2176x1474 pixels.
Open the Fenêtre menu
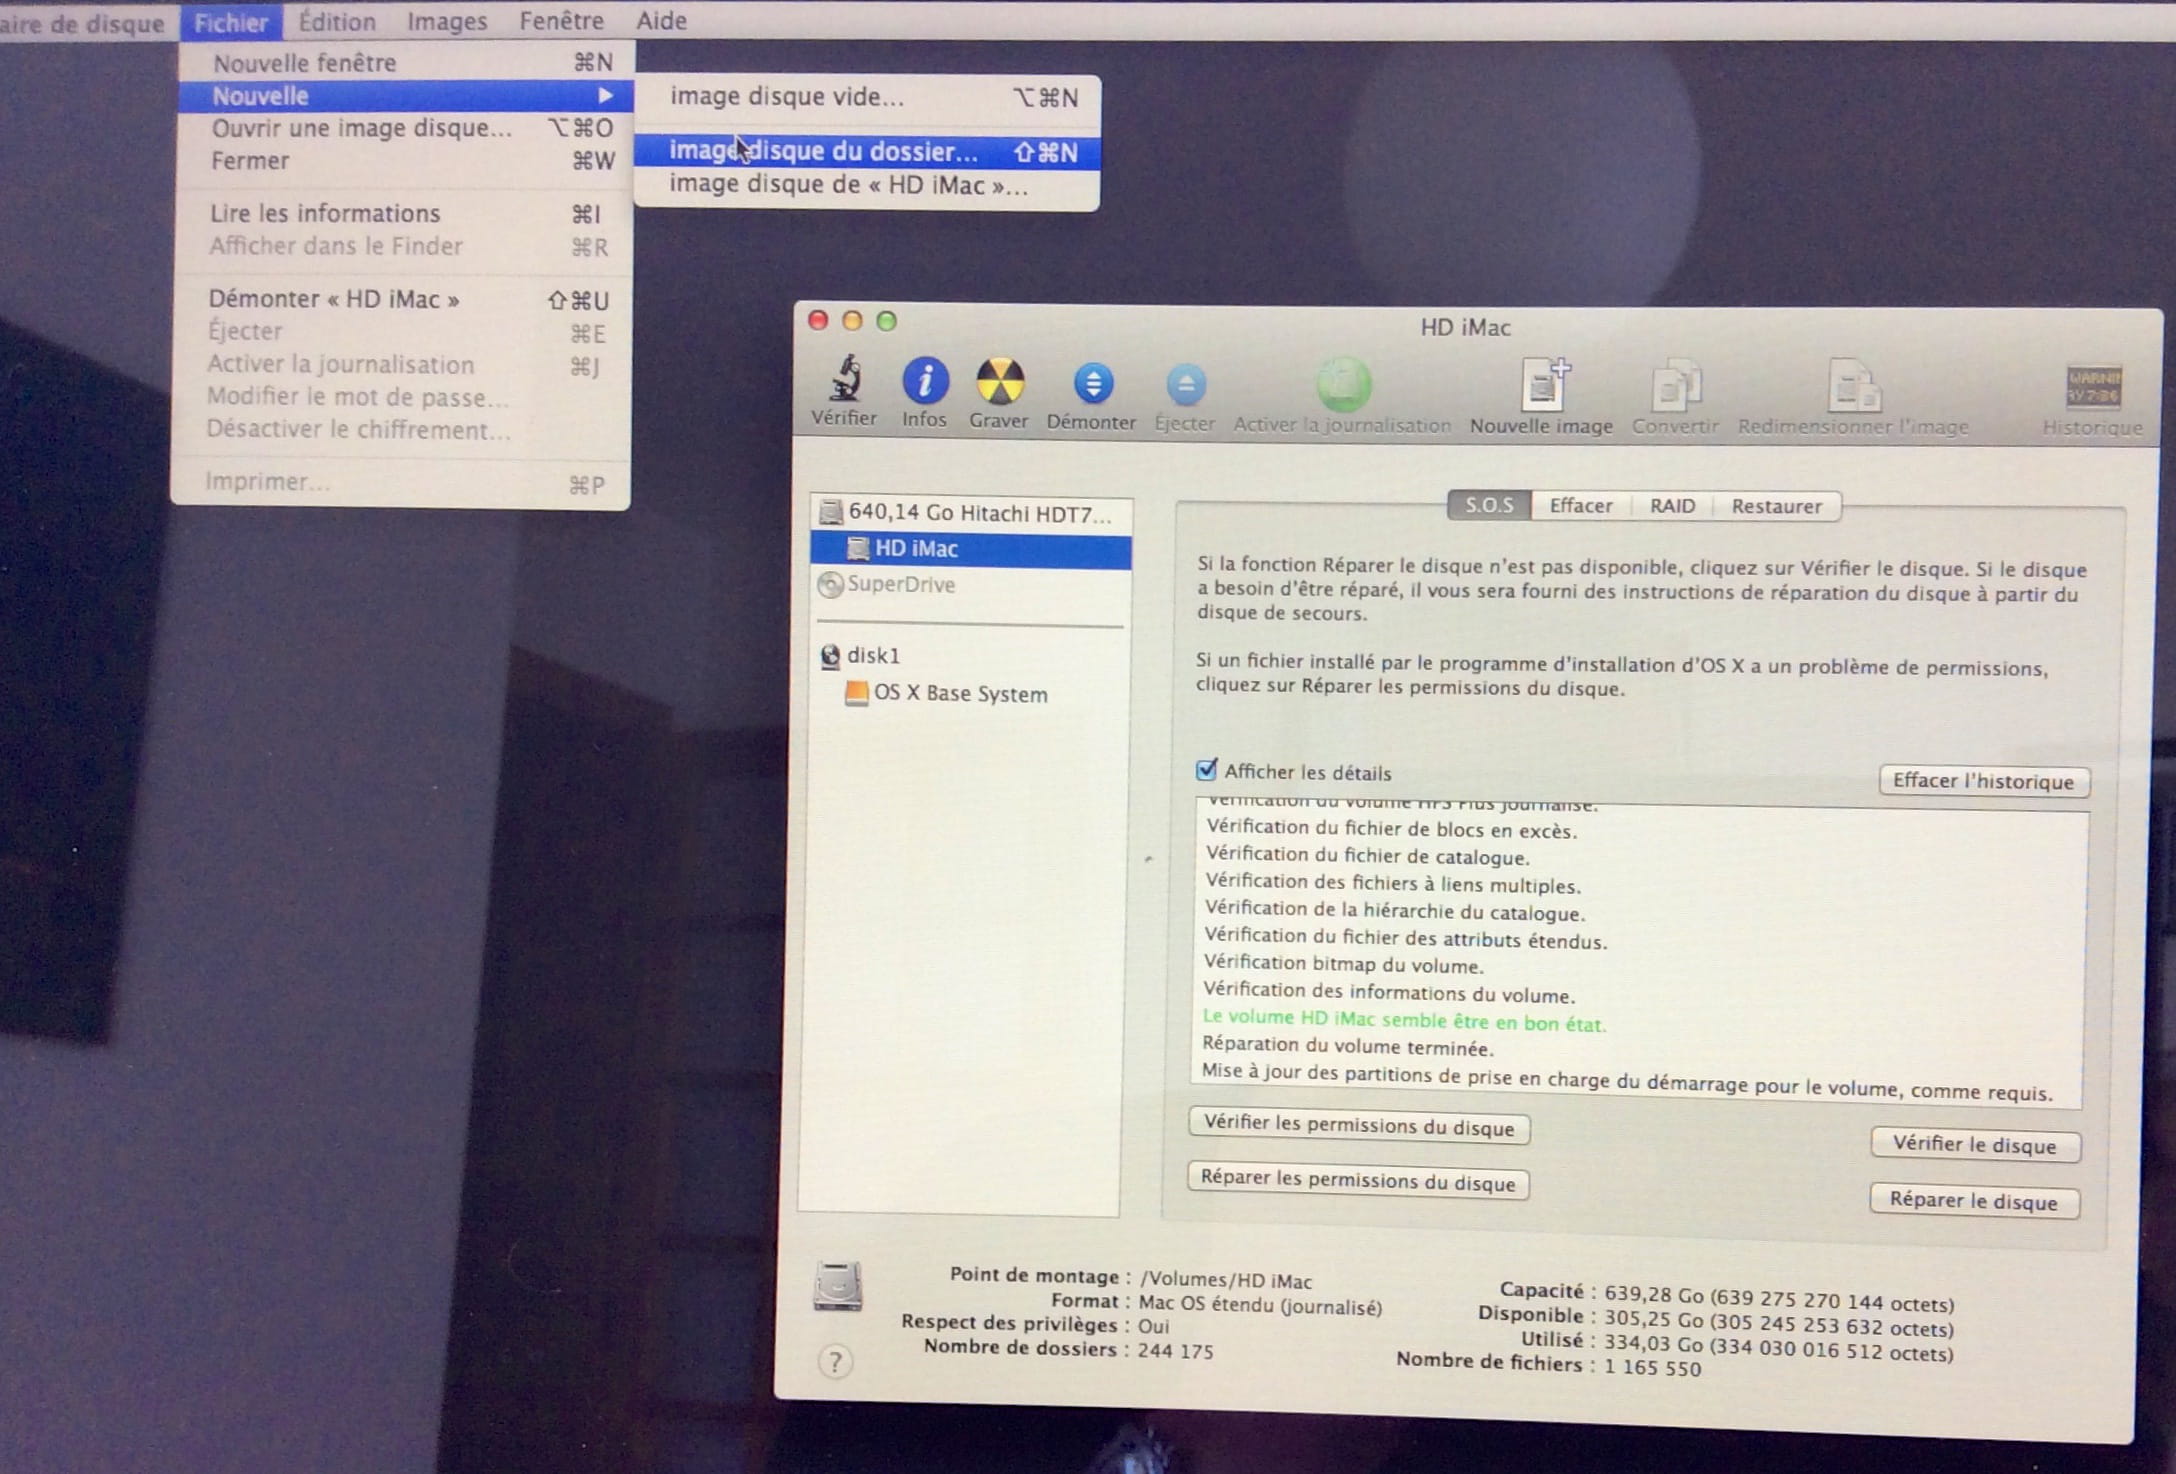point(561,20)
